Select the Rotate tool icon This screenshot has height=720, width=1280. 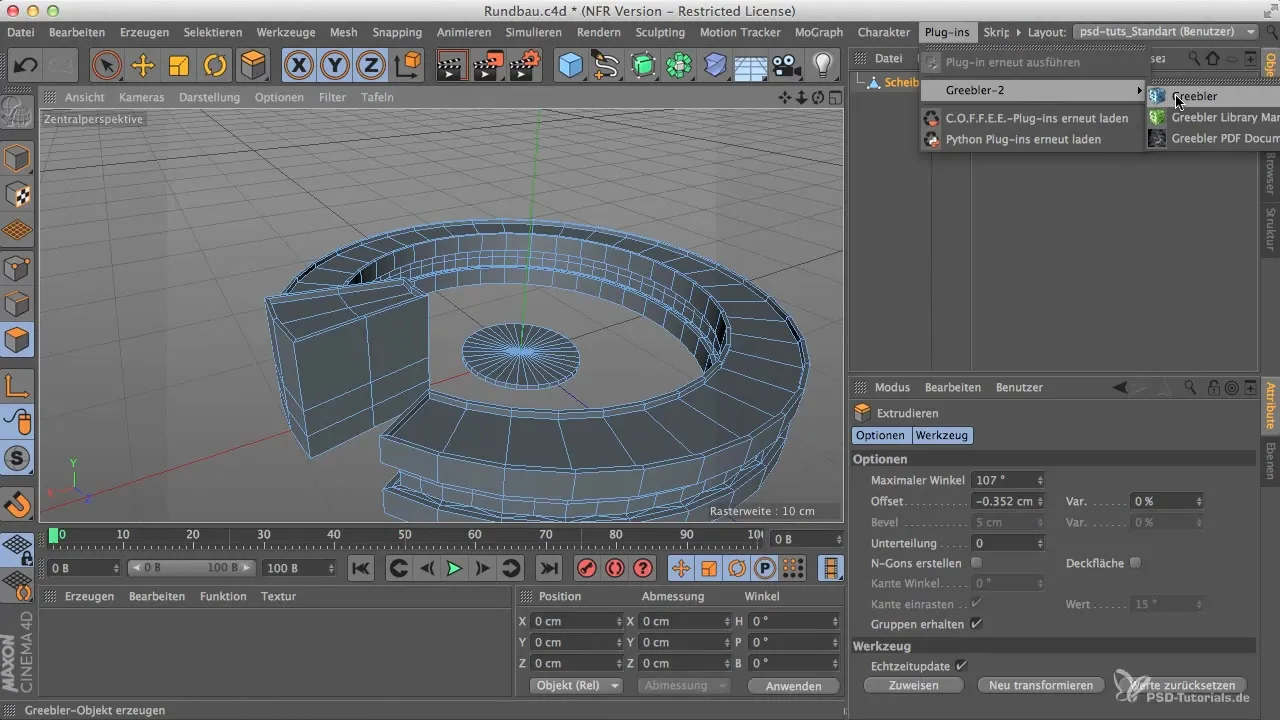tap(215, 66)
